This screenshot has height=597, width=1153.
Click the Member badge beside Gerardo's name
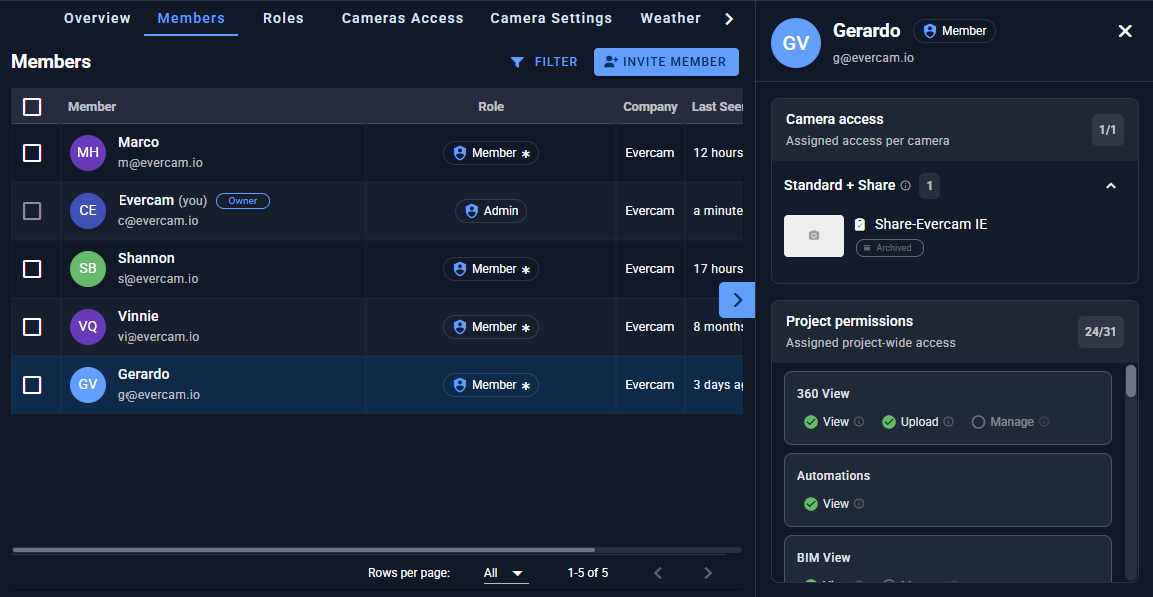click(x=954, y=31)
